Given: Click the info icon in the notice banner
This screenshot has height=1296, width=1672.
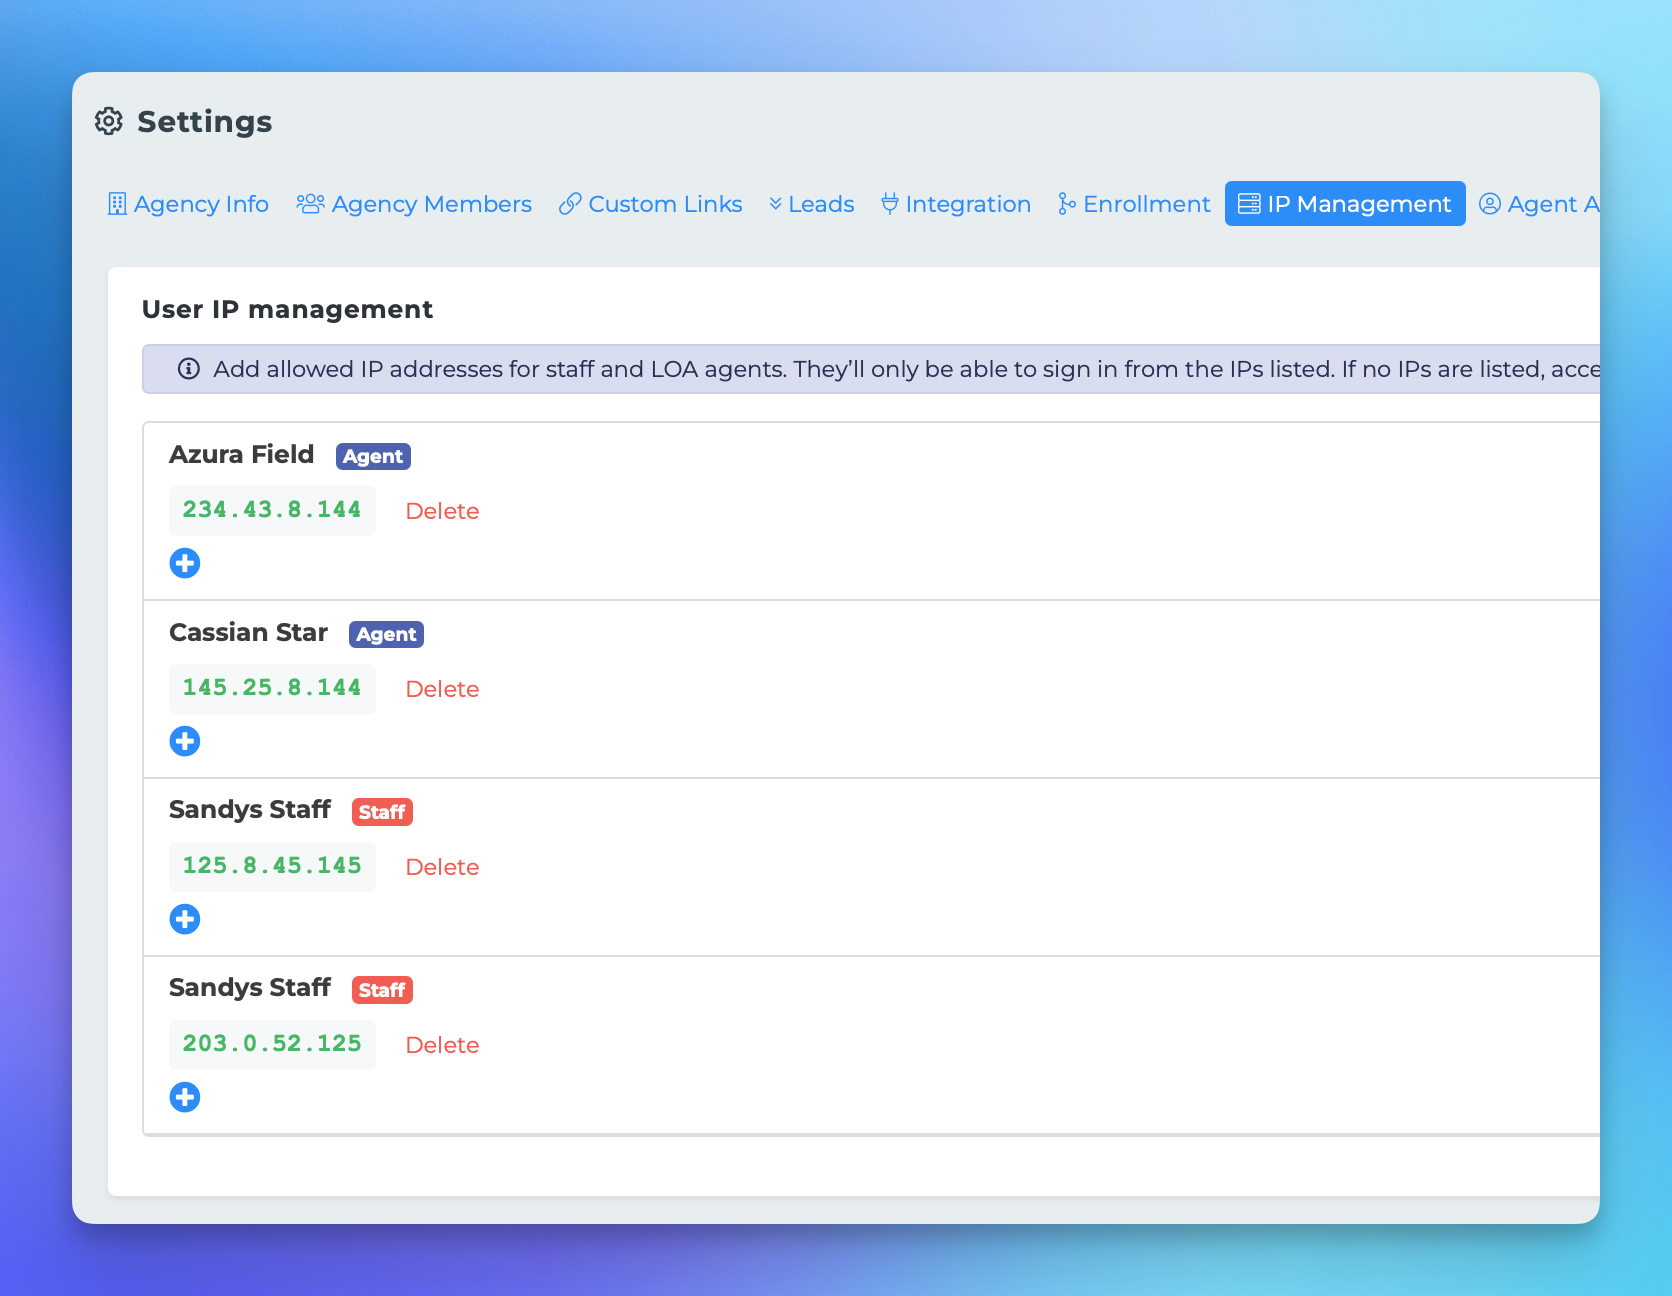Looking at the screenshot, I should coord(188,369).
